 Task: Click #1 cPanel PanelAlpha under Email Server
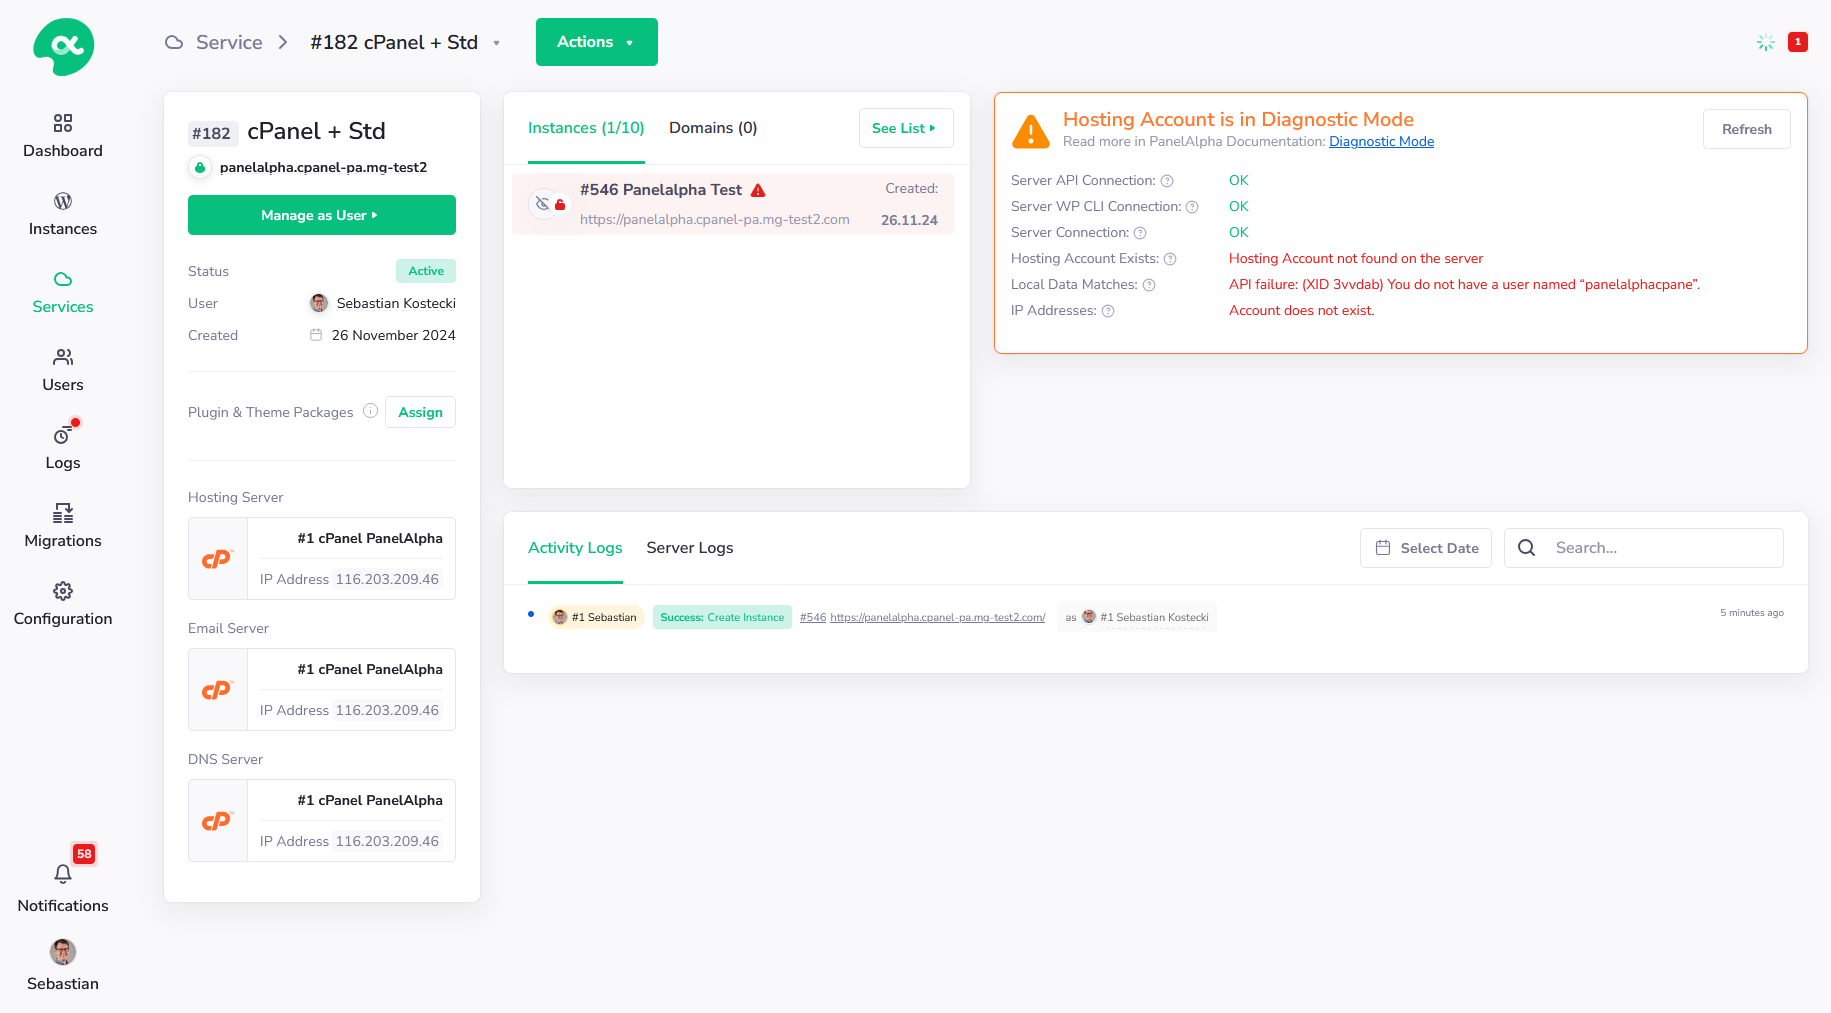(370, 669)
